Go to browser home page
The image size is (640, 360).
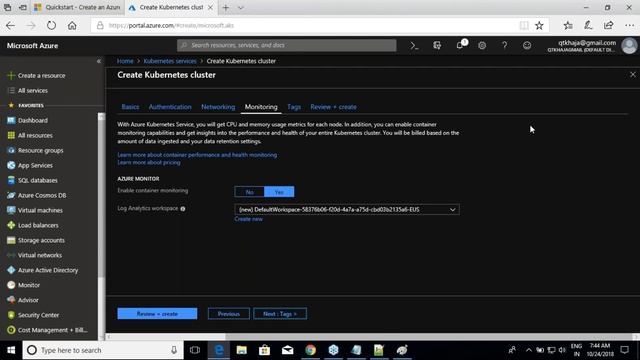(72, 25)
